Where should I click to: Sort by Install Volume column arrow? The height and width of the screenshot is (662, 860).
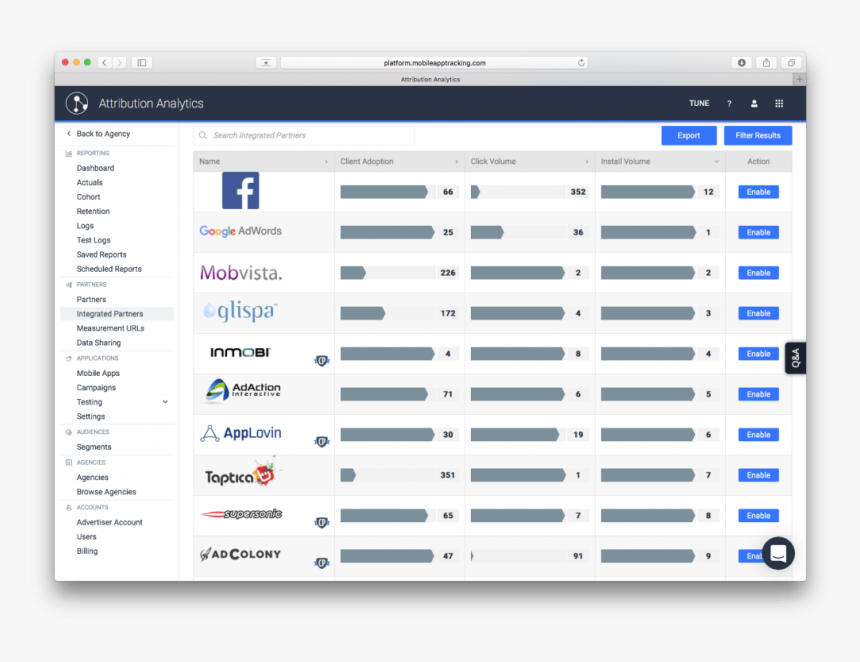716,162
